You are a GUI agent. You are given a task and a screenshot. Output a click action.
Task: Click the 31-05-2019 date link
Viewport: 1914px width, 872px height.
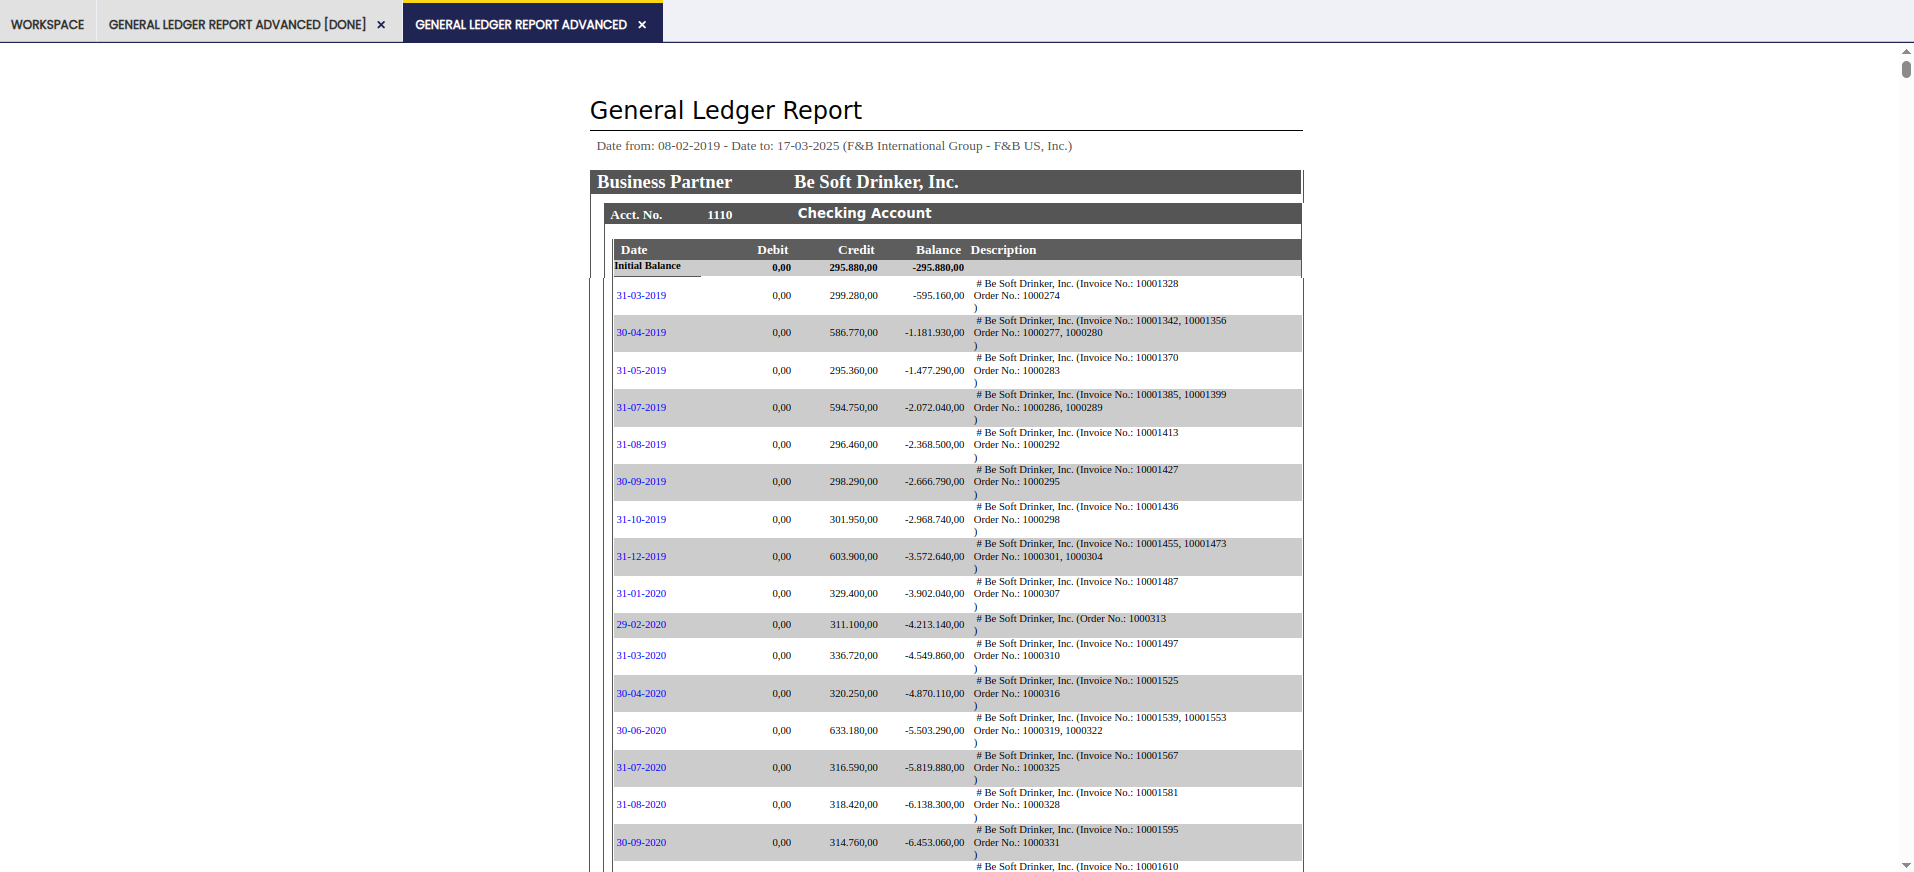(641, 371)
